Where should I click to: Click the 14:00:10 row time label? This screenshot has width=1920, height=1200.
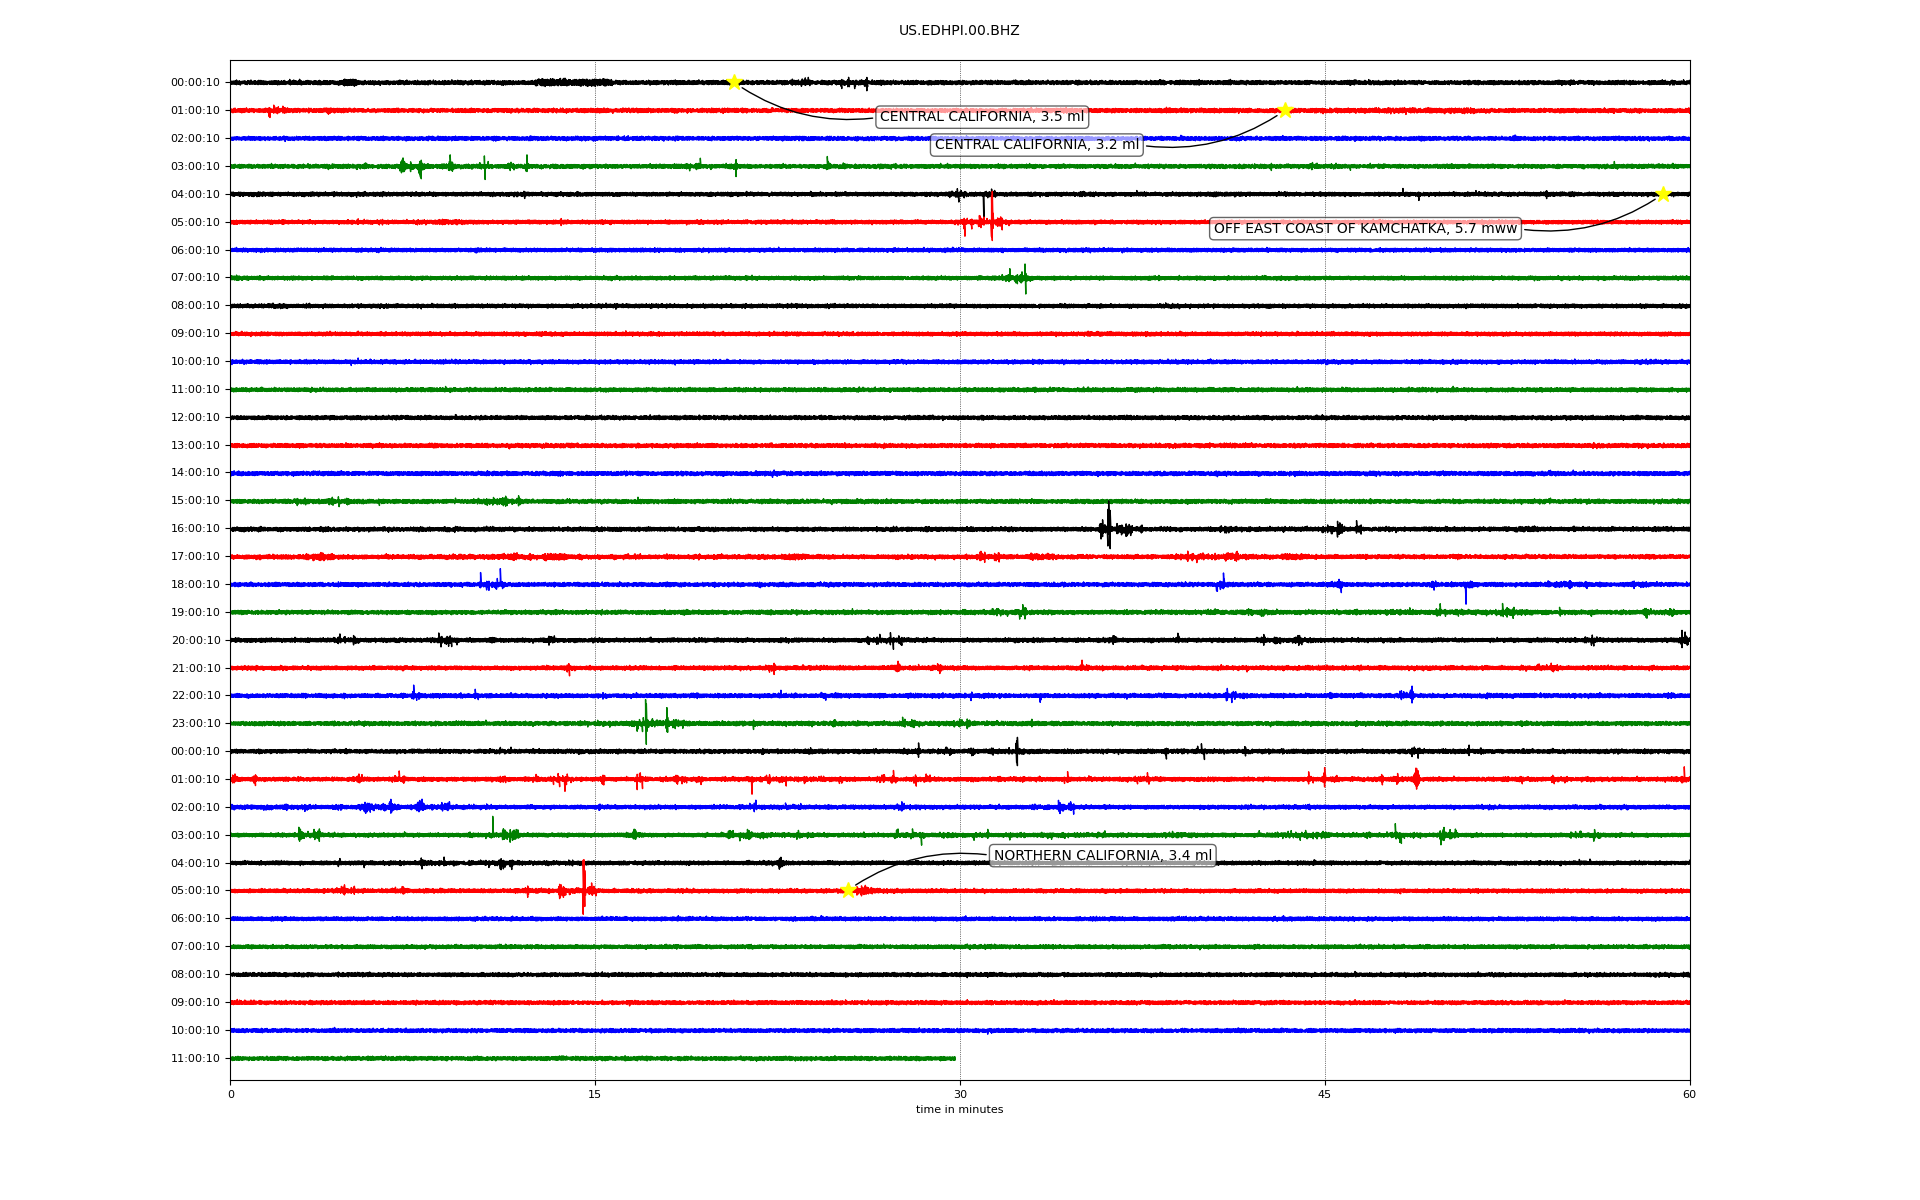[195, 473]
